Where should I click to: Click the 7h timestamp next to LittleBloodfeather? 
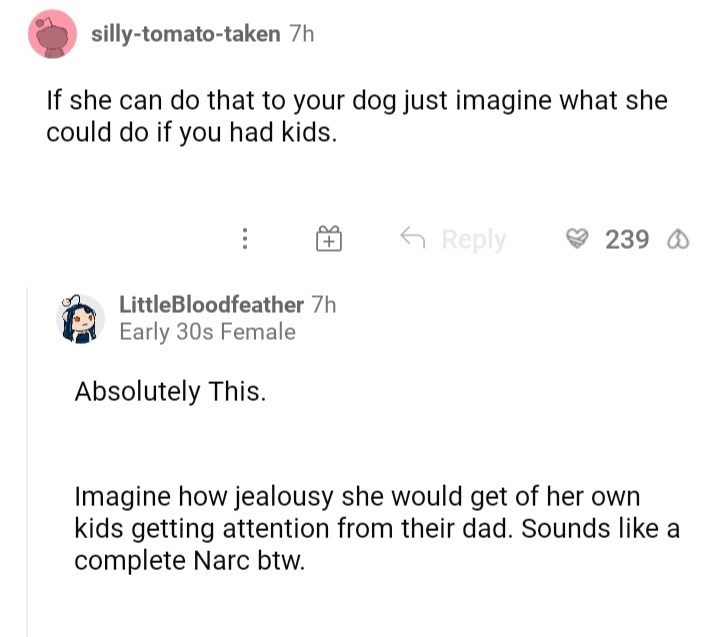[x=324, y=305]
